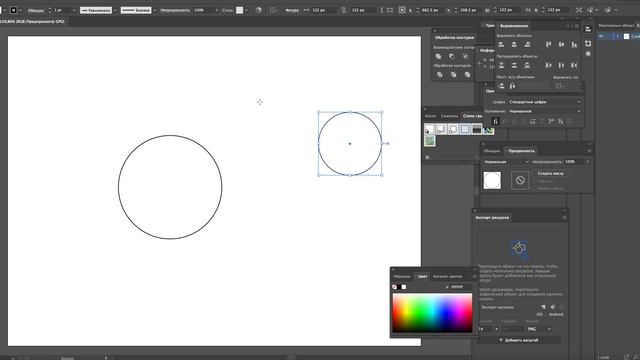The image size is (640, 360).
Task: Click the horizontal distribute spacing icon
Action: tap(513, 86)
